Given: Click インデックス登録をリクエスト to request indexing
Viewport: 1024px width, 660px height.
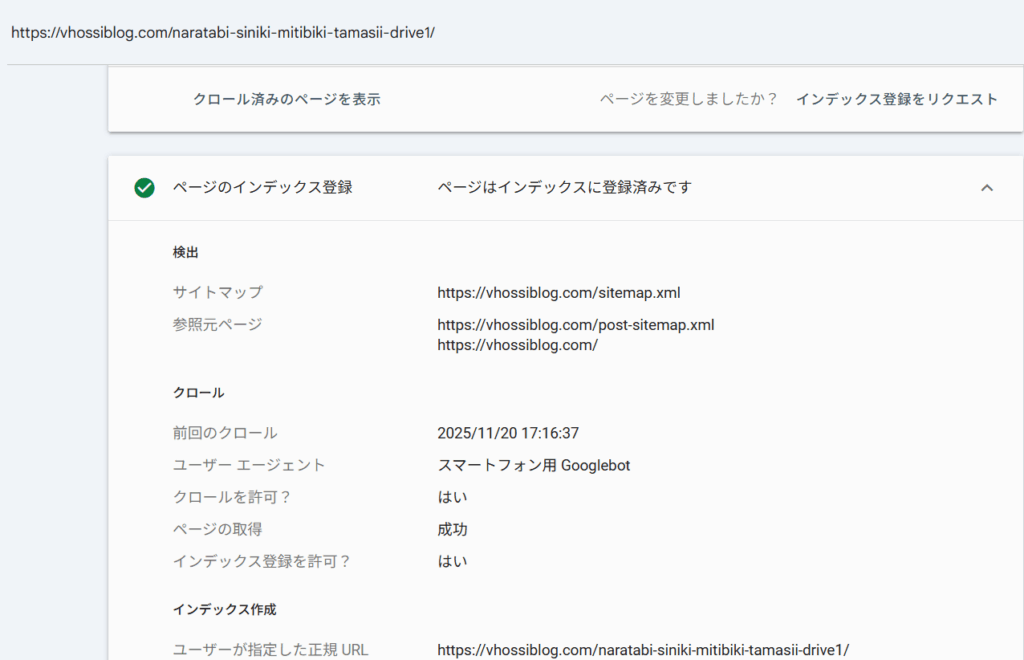Looking at the screenshot, I should (896, 99).
